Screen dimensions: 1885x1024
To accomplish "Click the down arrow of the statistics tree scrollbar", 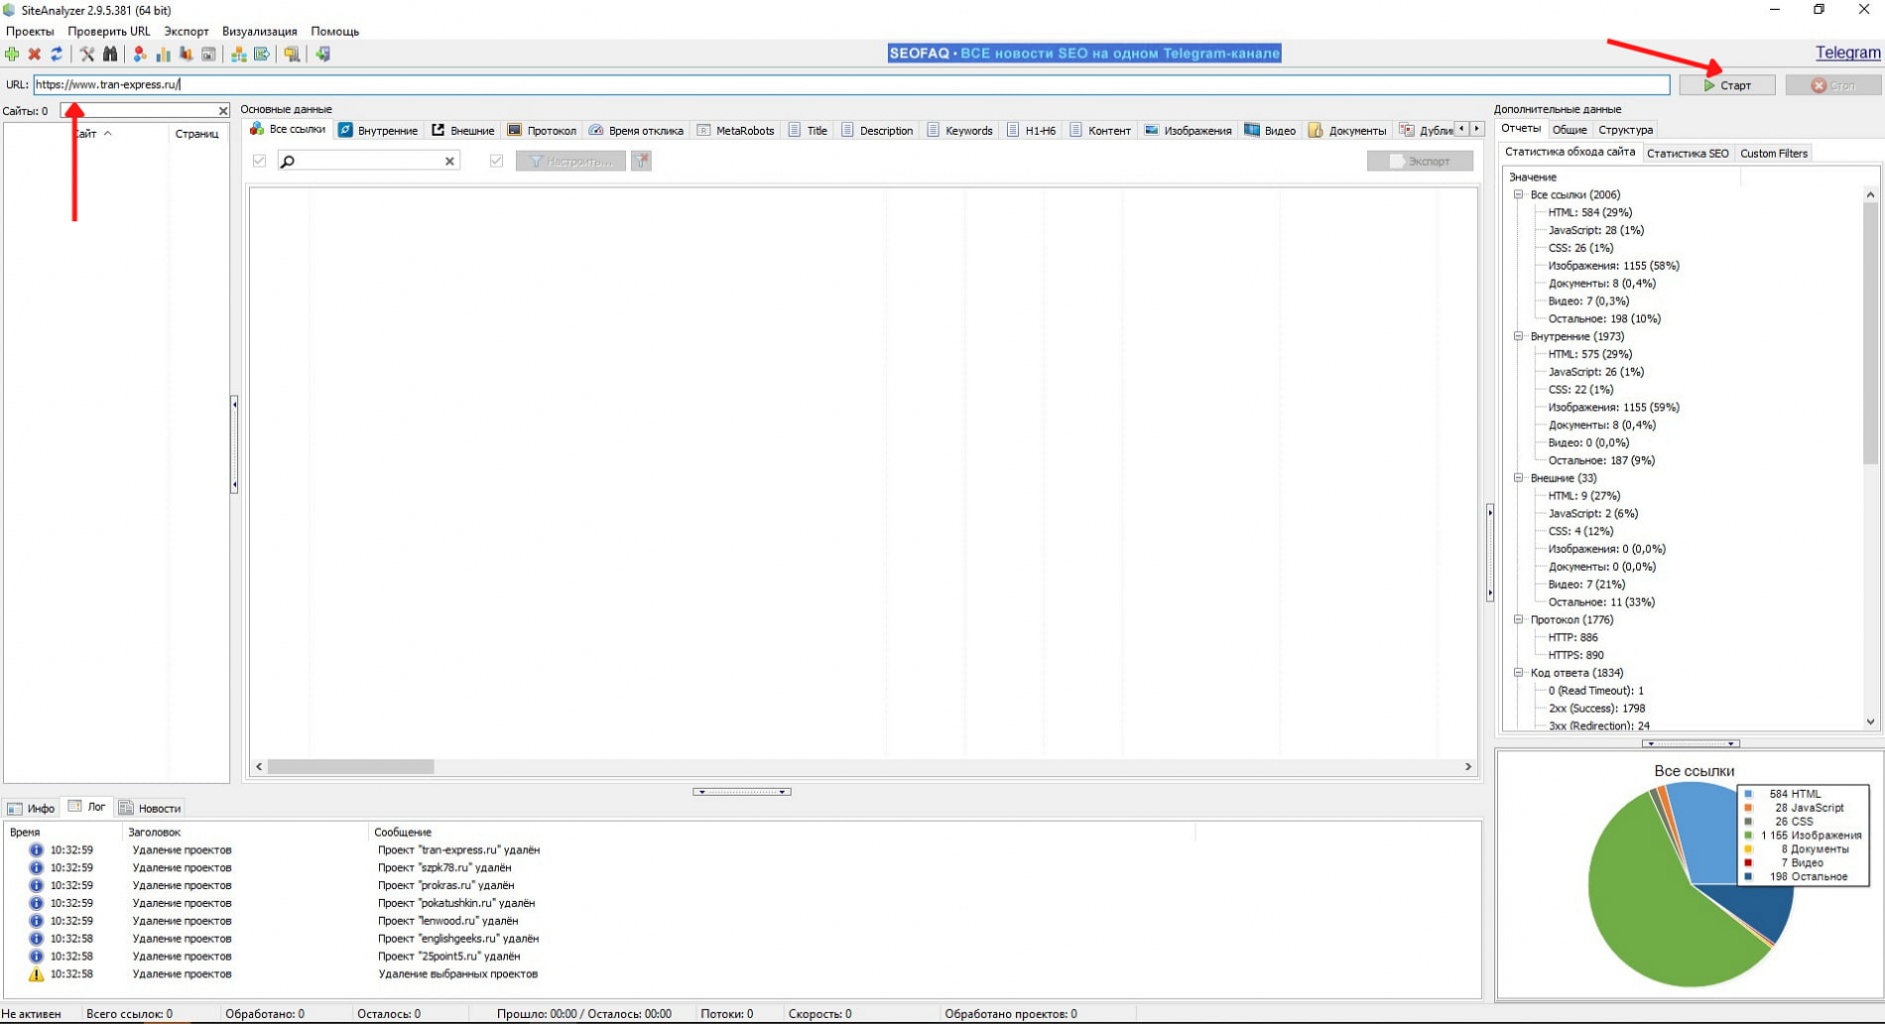I will point(1871,722).
